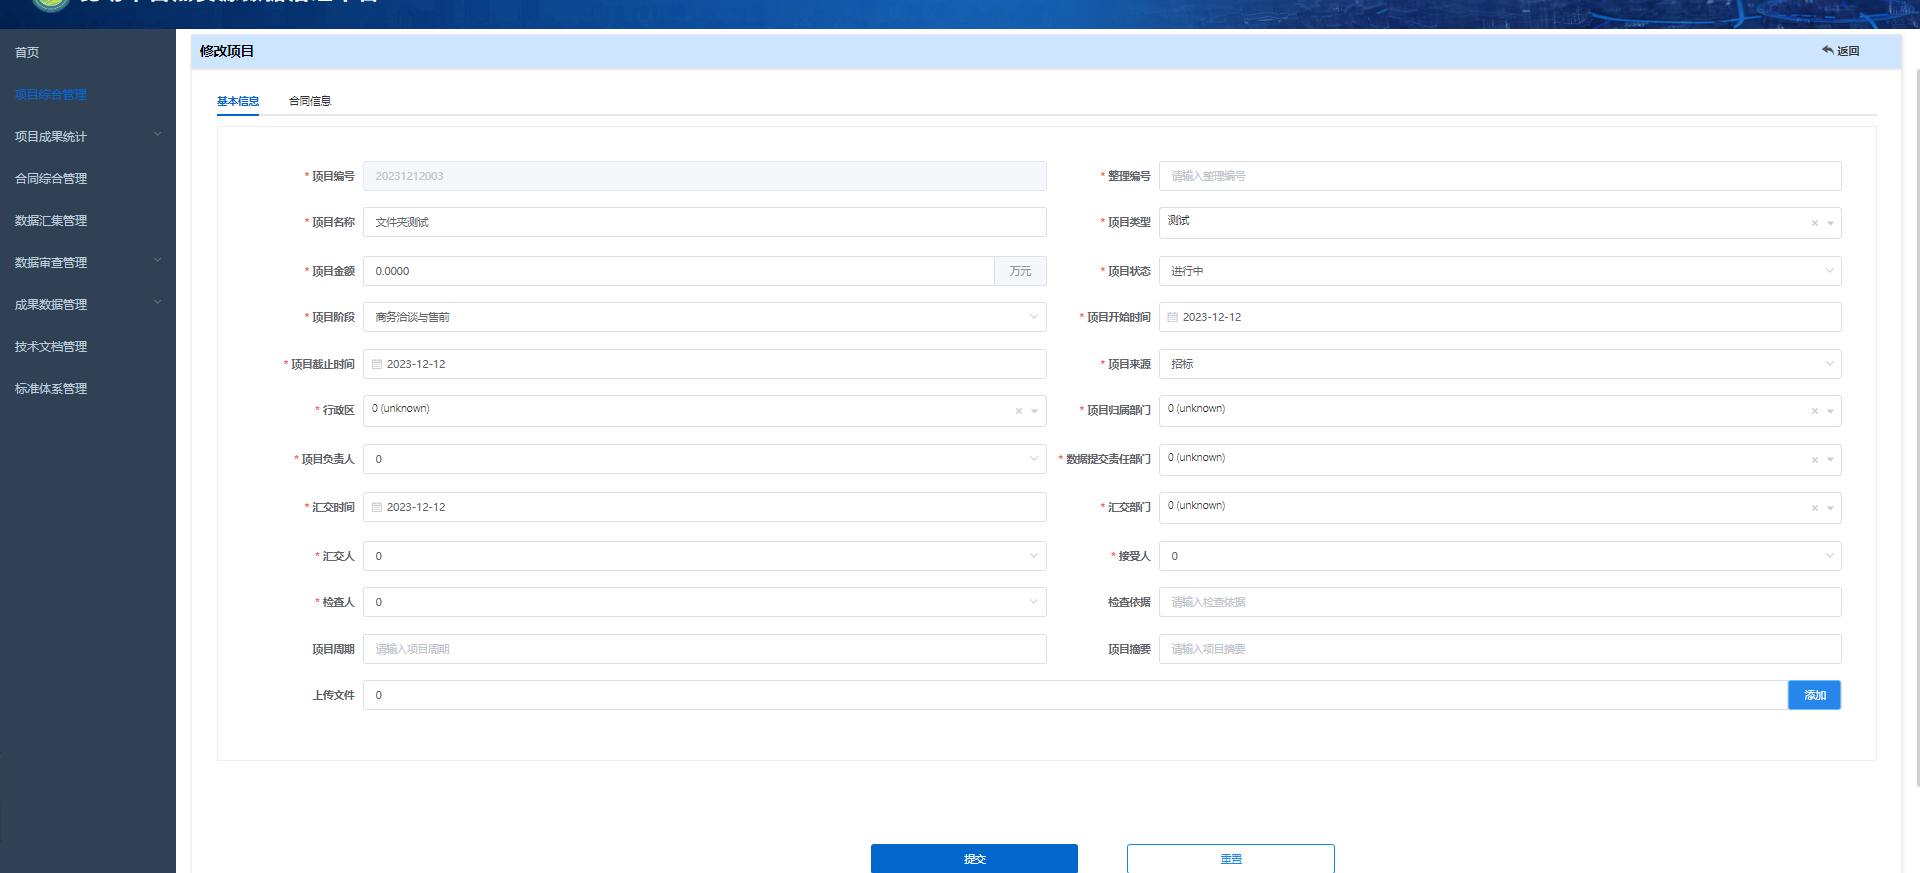The image size is (1920, 873).
Task: Focus the 整理编号 input field
Action: pyautogui.click(x=1500, y=176)
